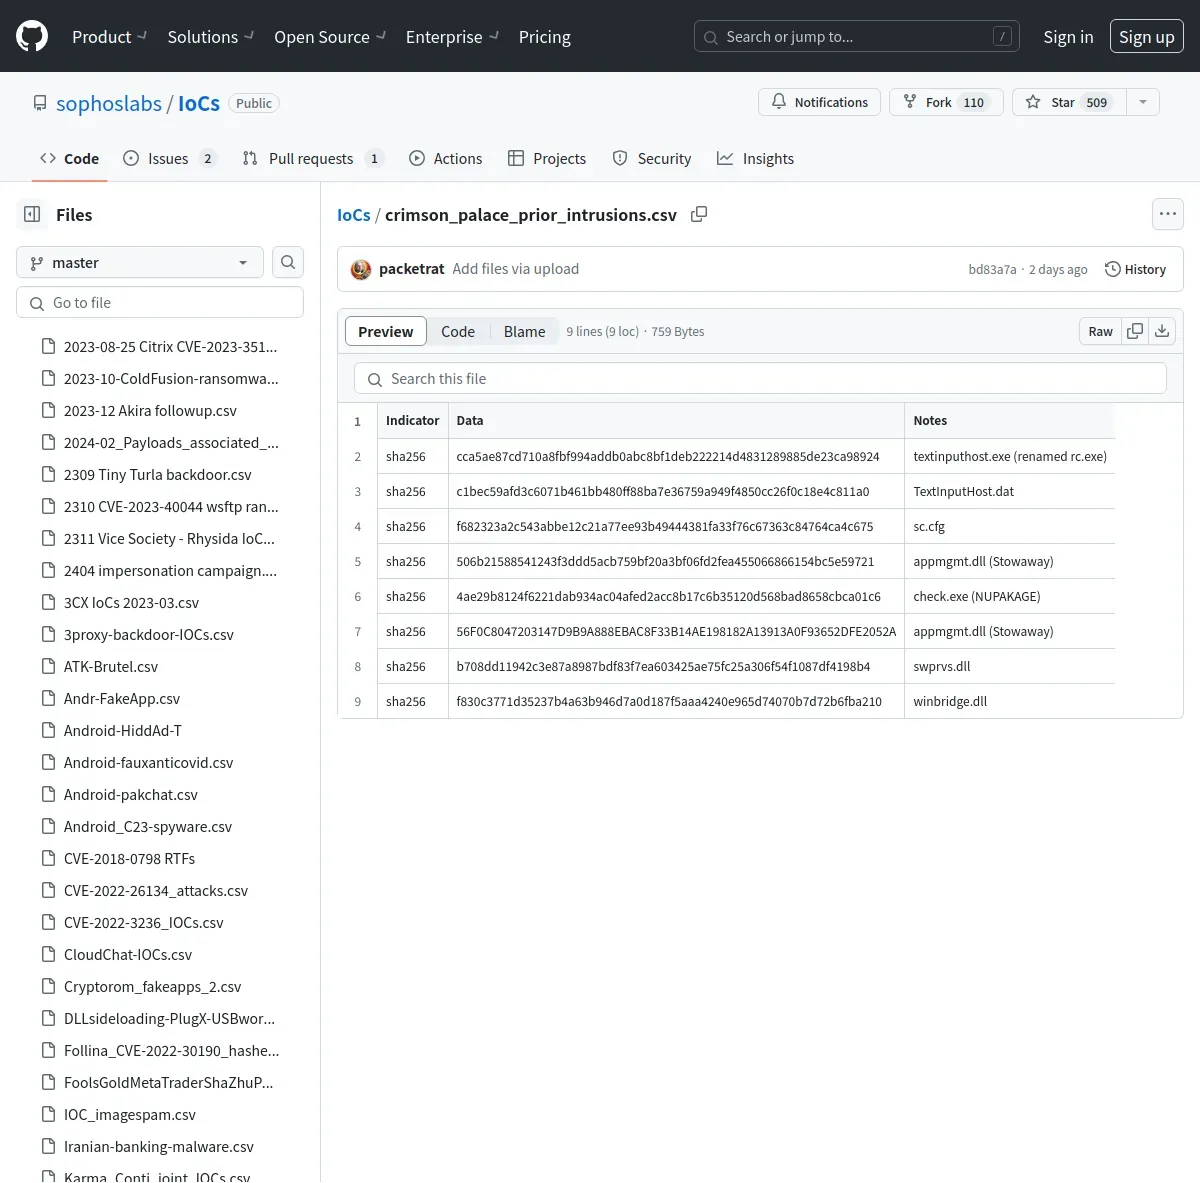The image size is (1200, 1183).
Task: Search files with the magnifier button
Action: [288, 262]
